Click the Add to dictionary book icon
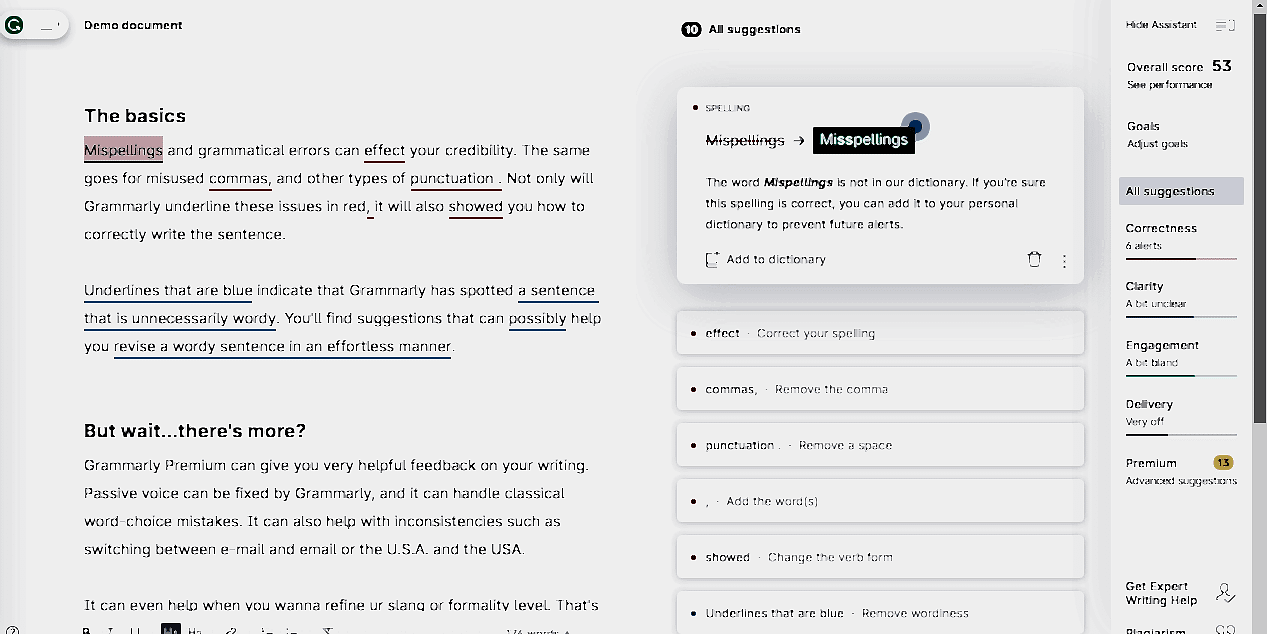 pyautogui.click(x=712, y=260)
